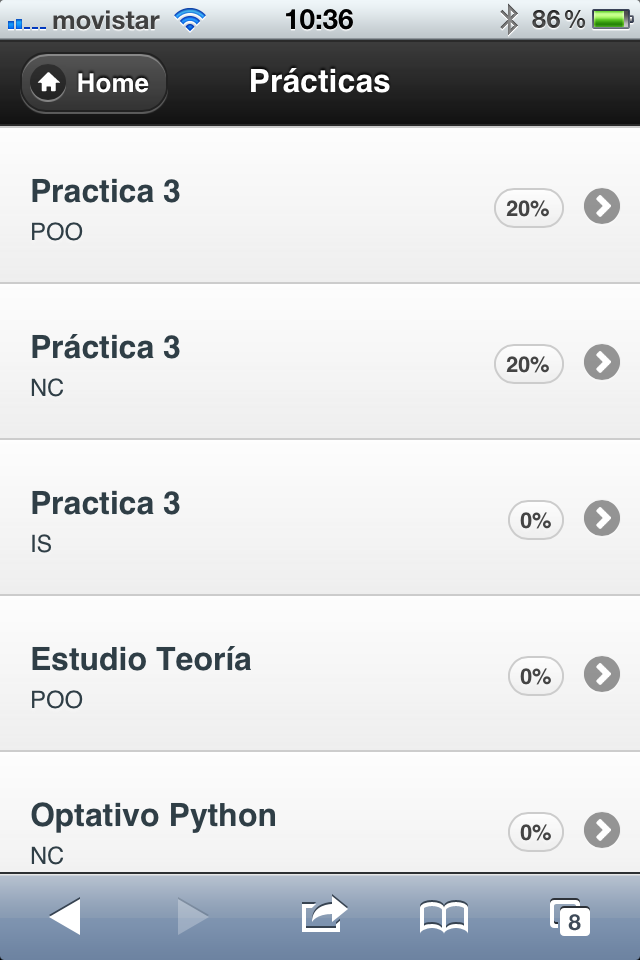Open the Practica 3 IS item

105,503
